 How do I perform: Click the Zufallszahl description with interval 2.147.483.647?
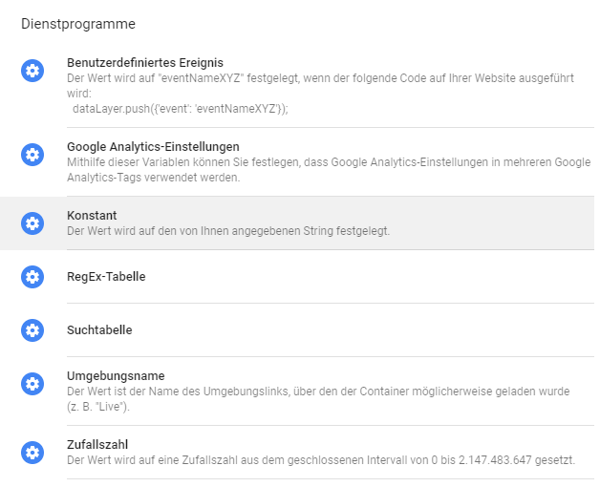(x=321, y=460)
